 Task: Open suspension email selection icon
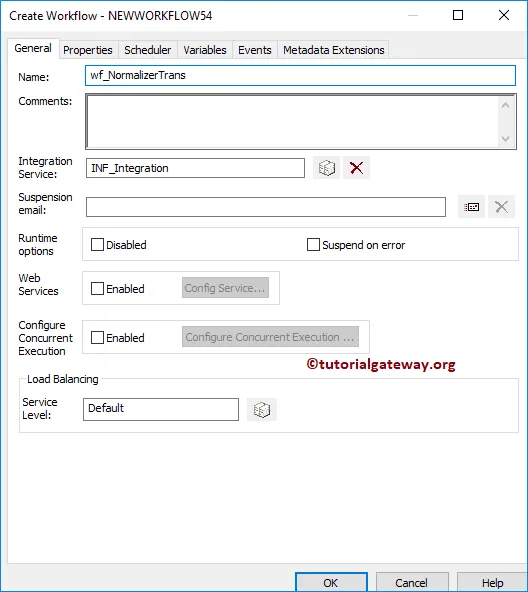coord(471,207)
